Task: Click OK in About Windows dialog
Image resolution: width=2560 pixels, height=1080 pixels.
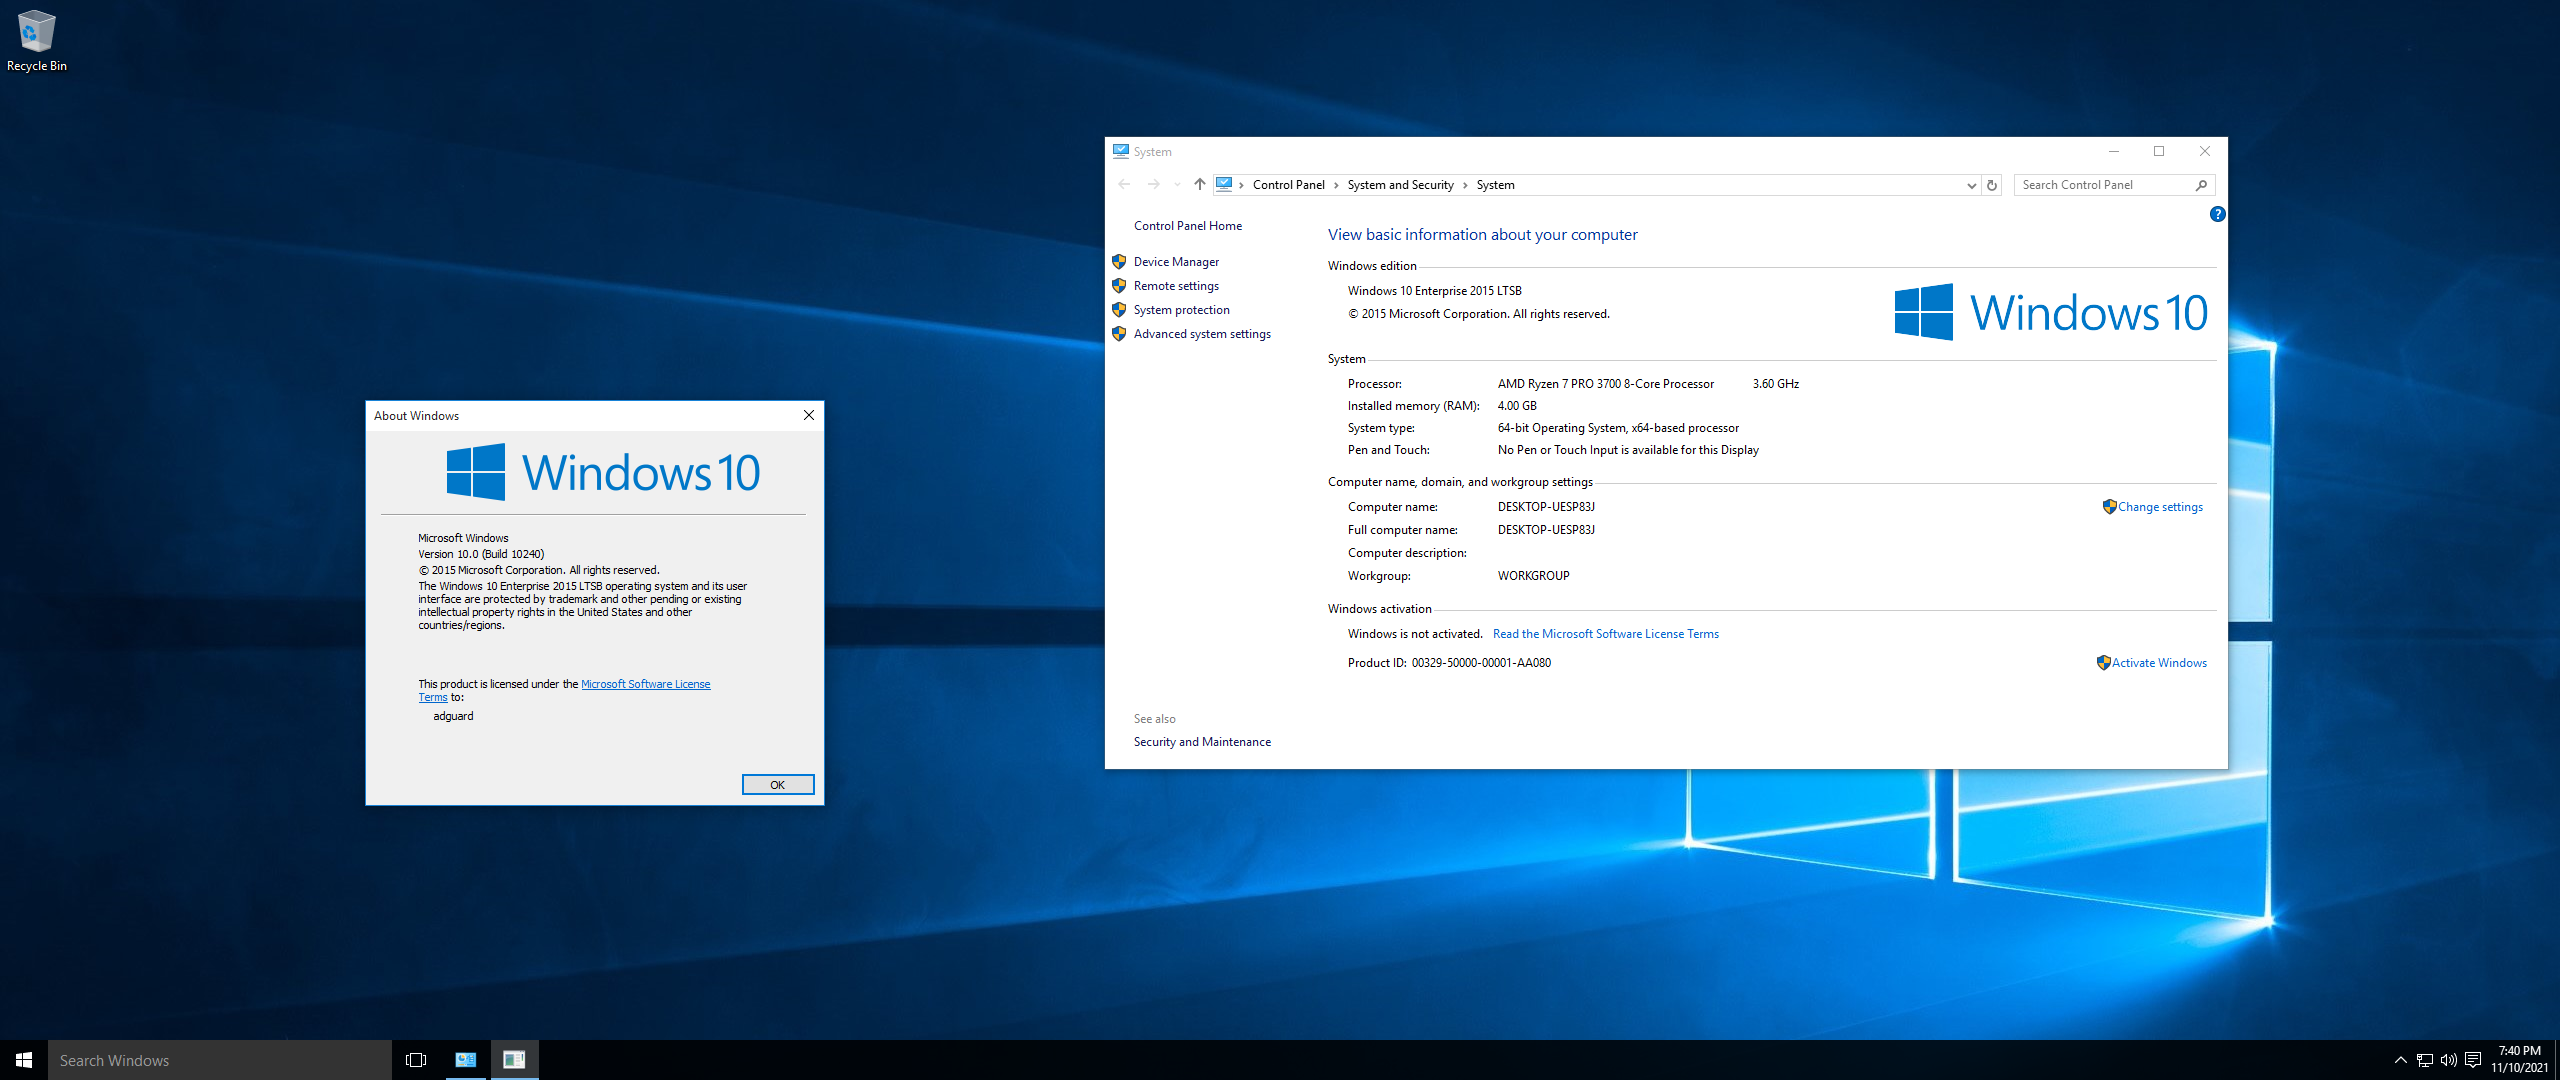Action: click(778, 785)
